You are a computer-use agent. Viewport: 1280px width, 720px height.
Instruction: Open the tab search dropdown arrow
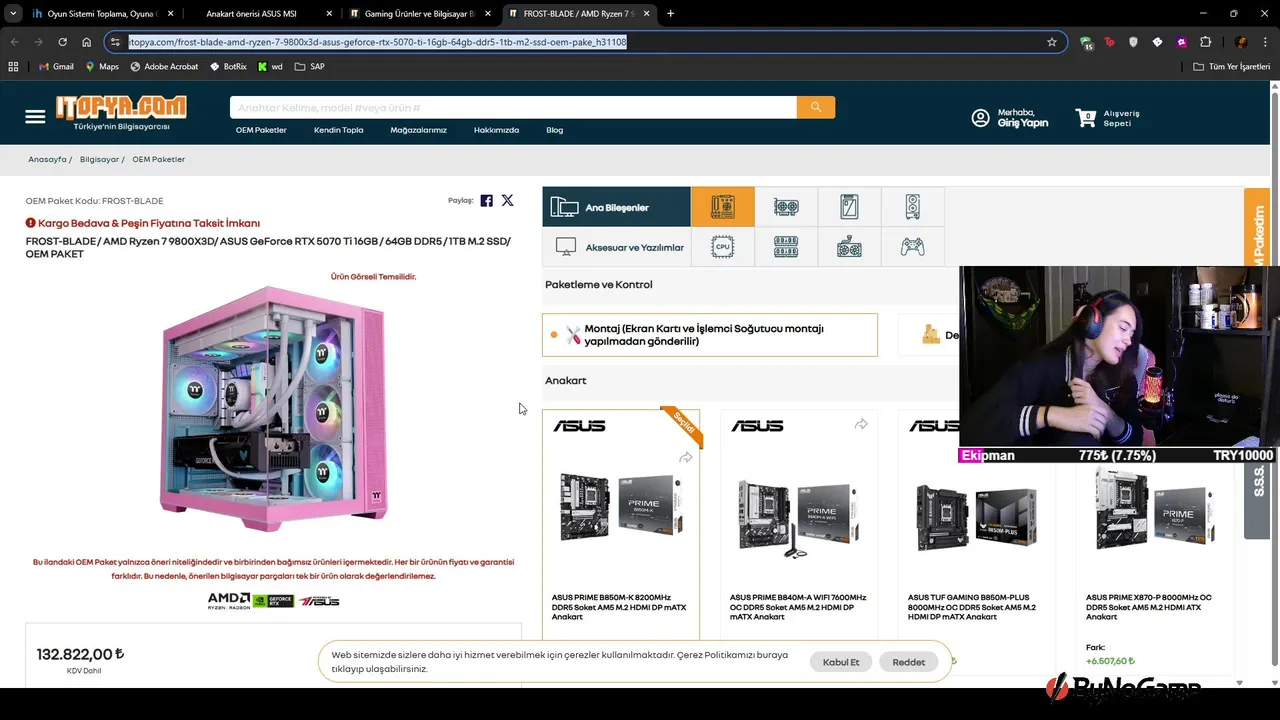(13, 14)
